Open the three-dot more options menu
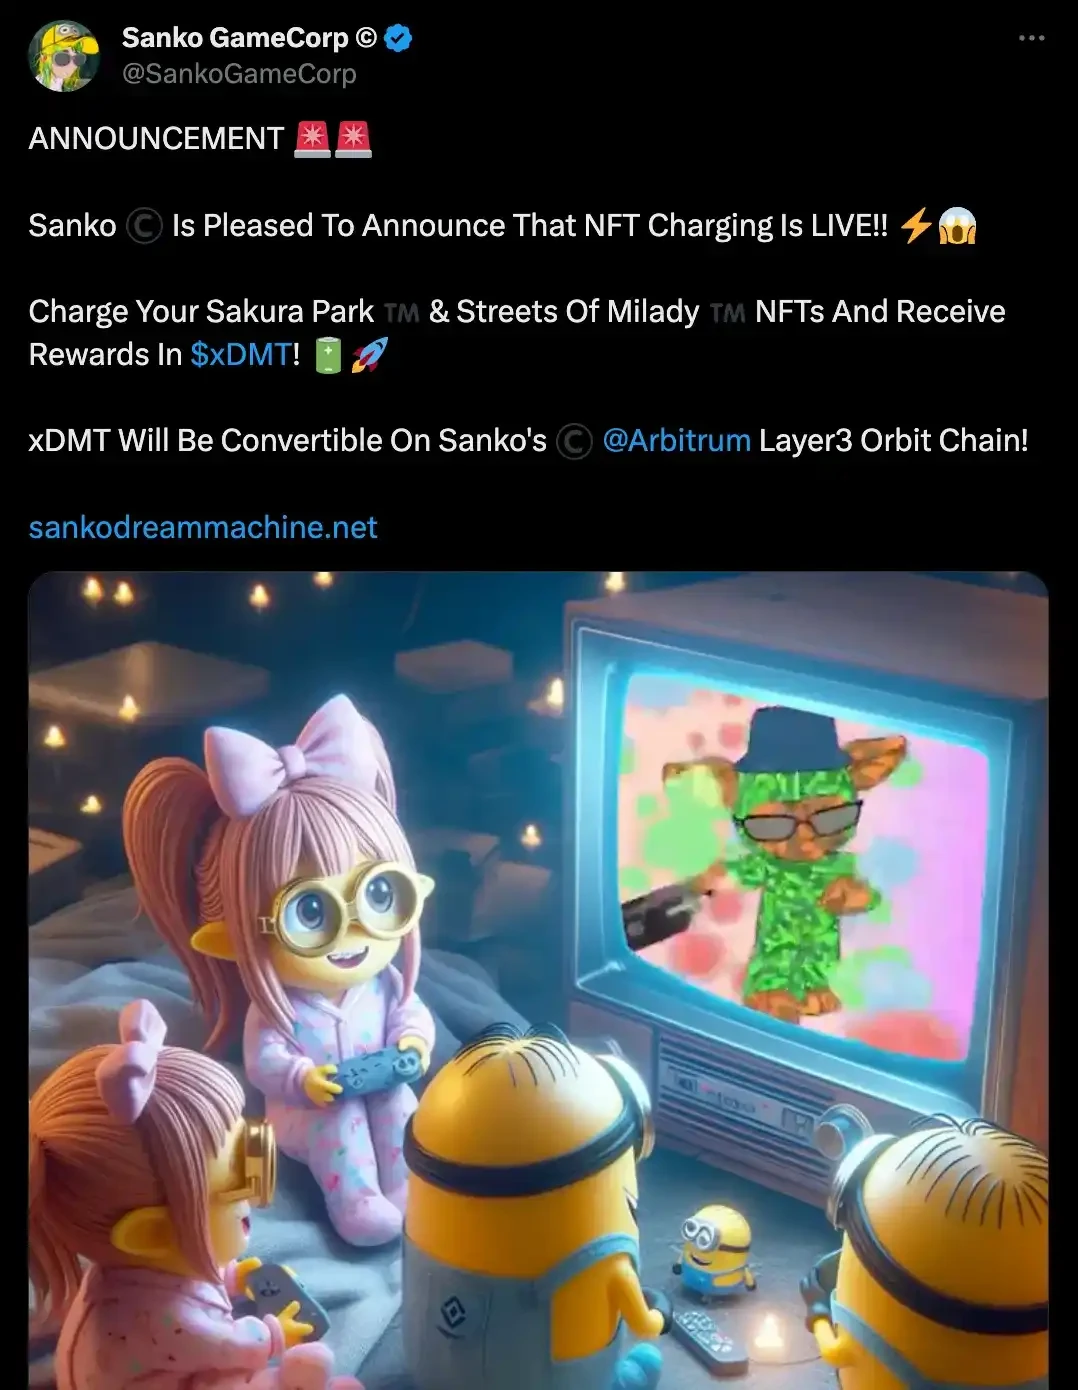1078x1390 pixels. click(x=1031, y=38)
